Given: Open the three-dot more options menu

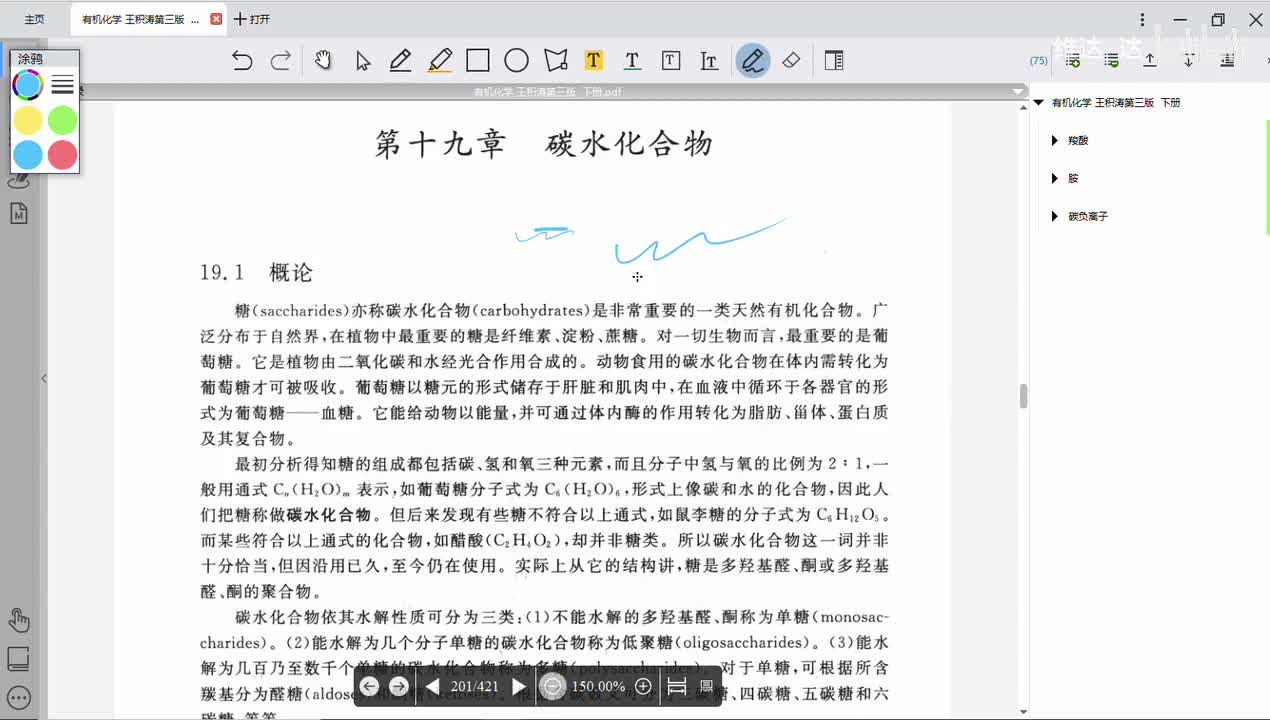Looking at the screenshot, I should 1142,20.
